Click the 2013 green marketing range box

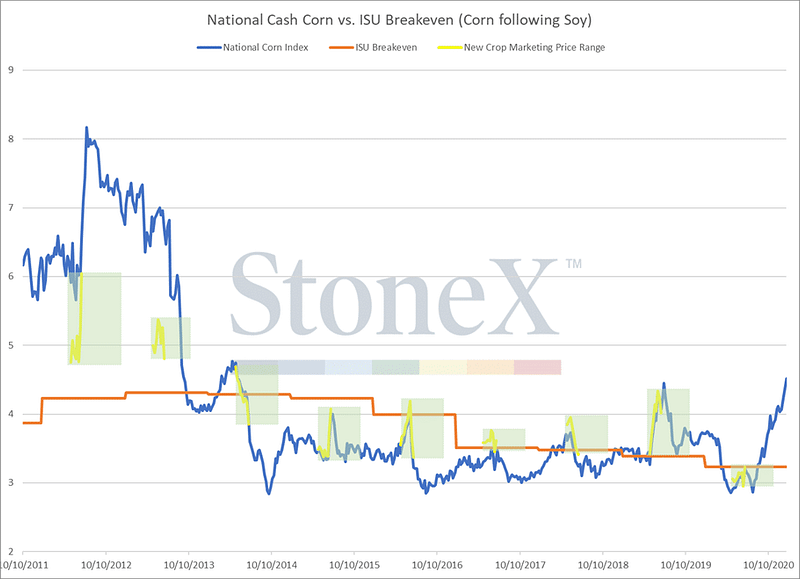[170, 338]
